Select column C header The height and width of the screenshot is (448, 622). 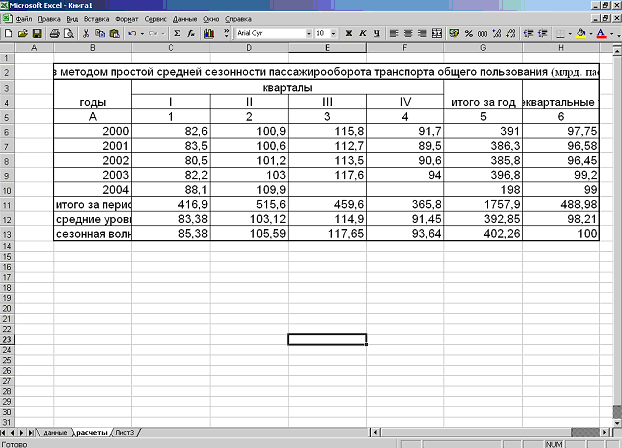tap(170, 47)
